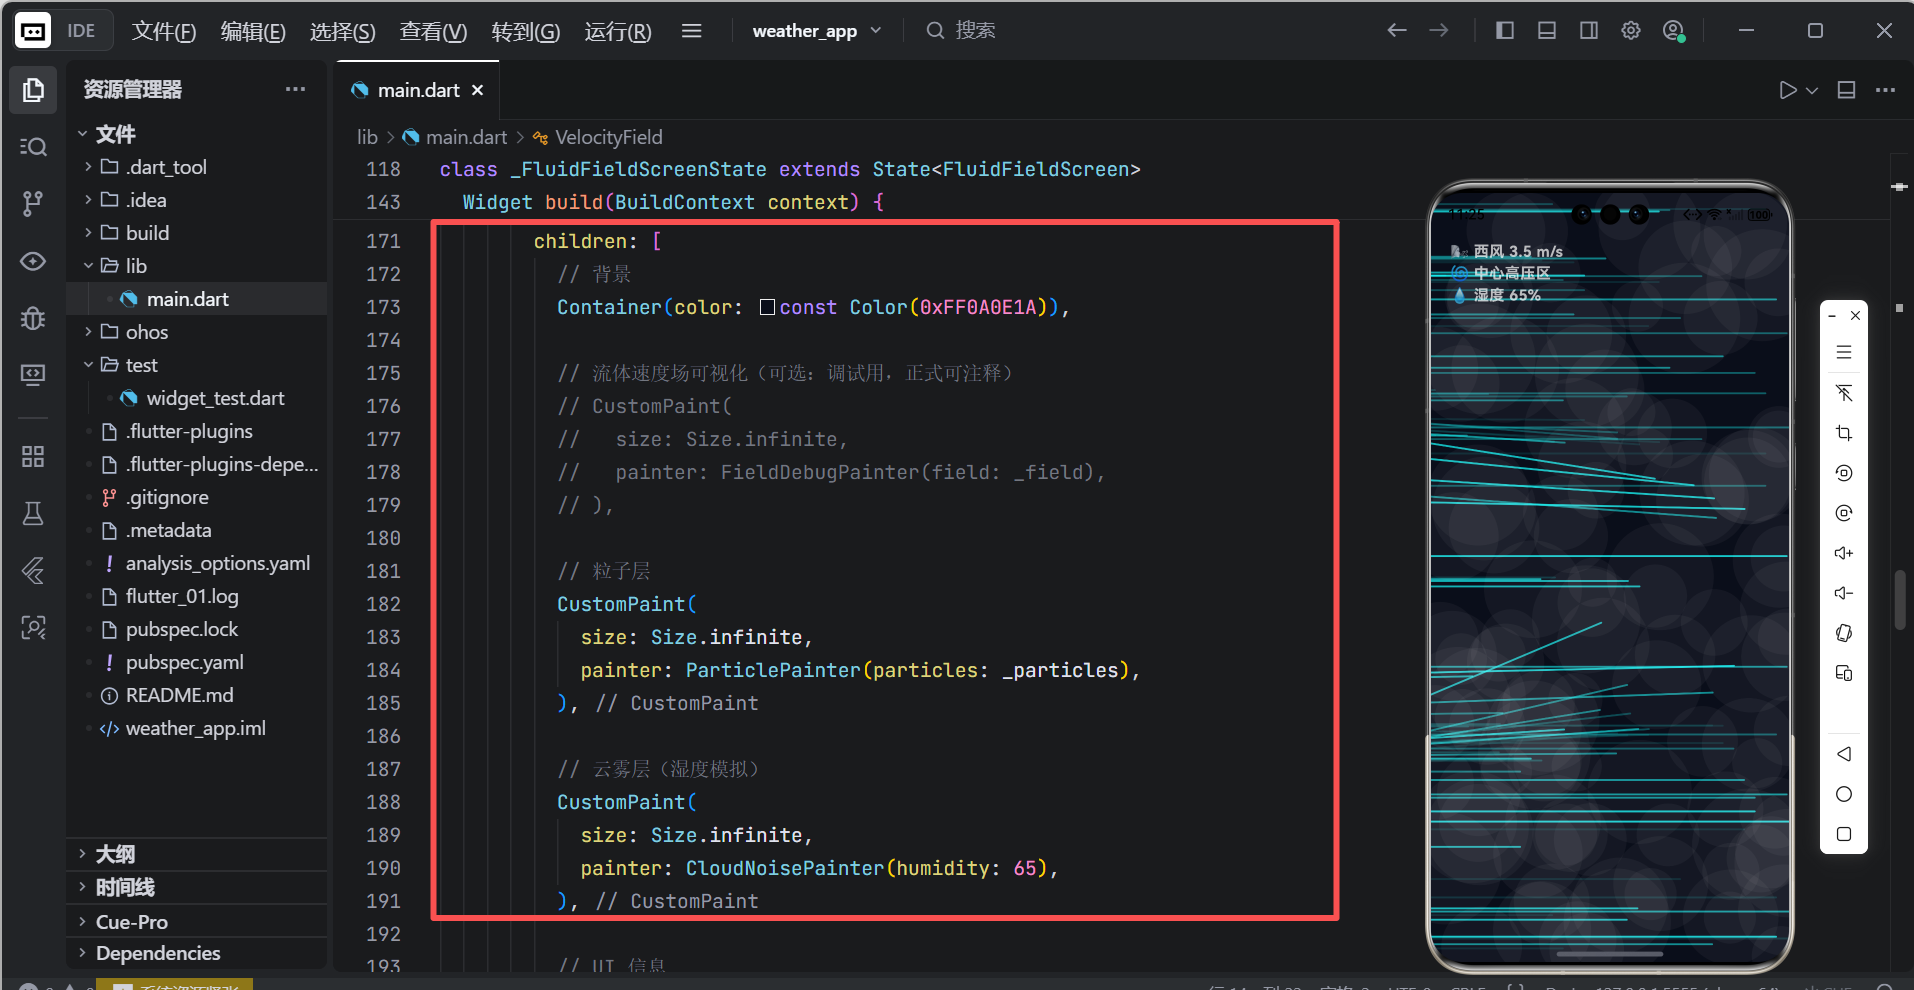Click lib in the breadcrumb path

(x=368, y=137)
